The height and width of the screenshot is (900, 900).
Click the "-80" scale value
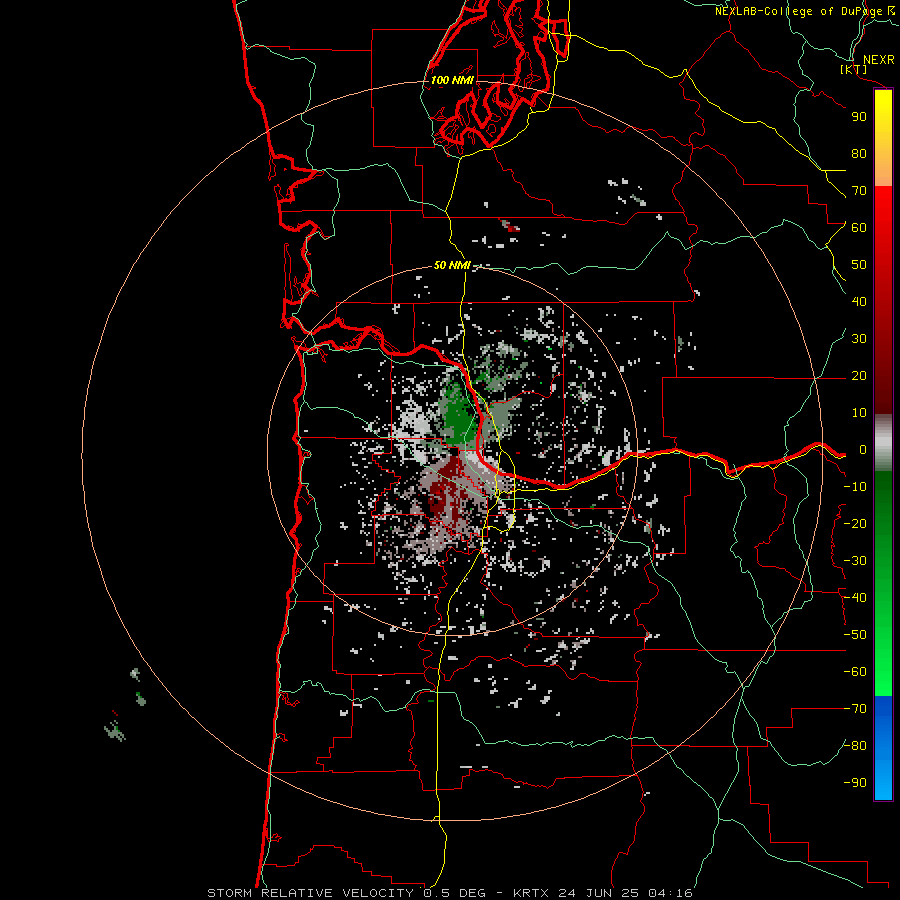[855, 746]
